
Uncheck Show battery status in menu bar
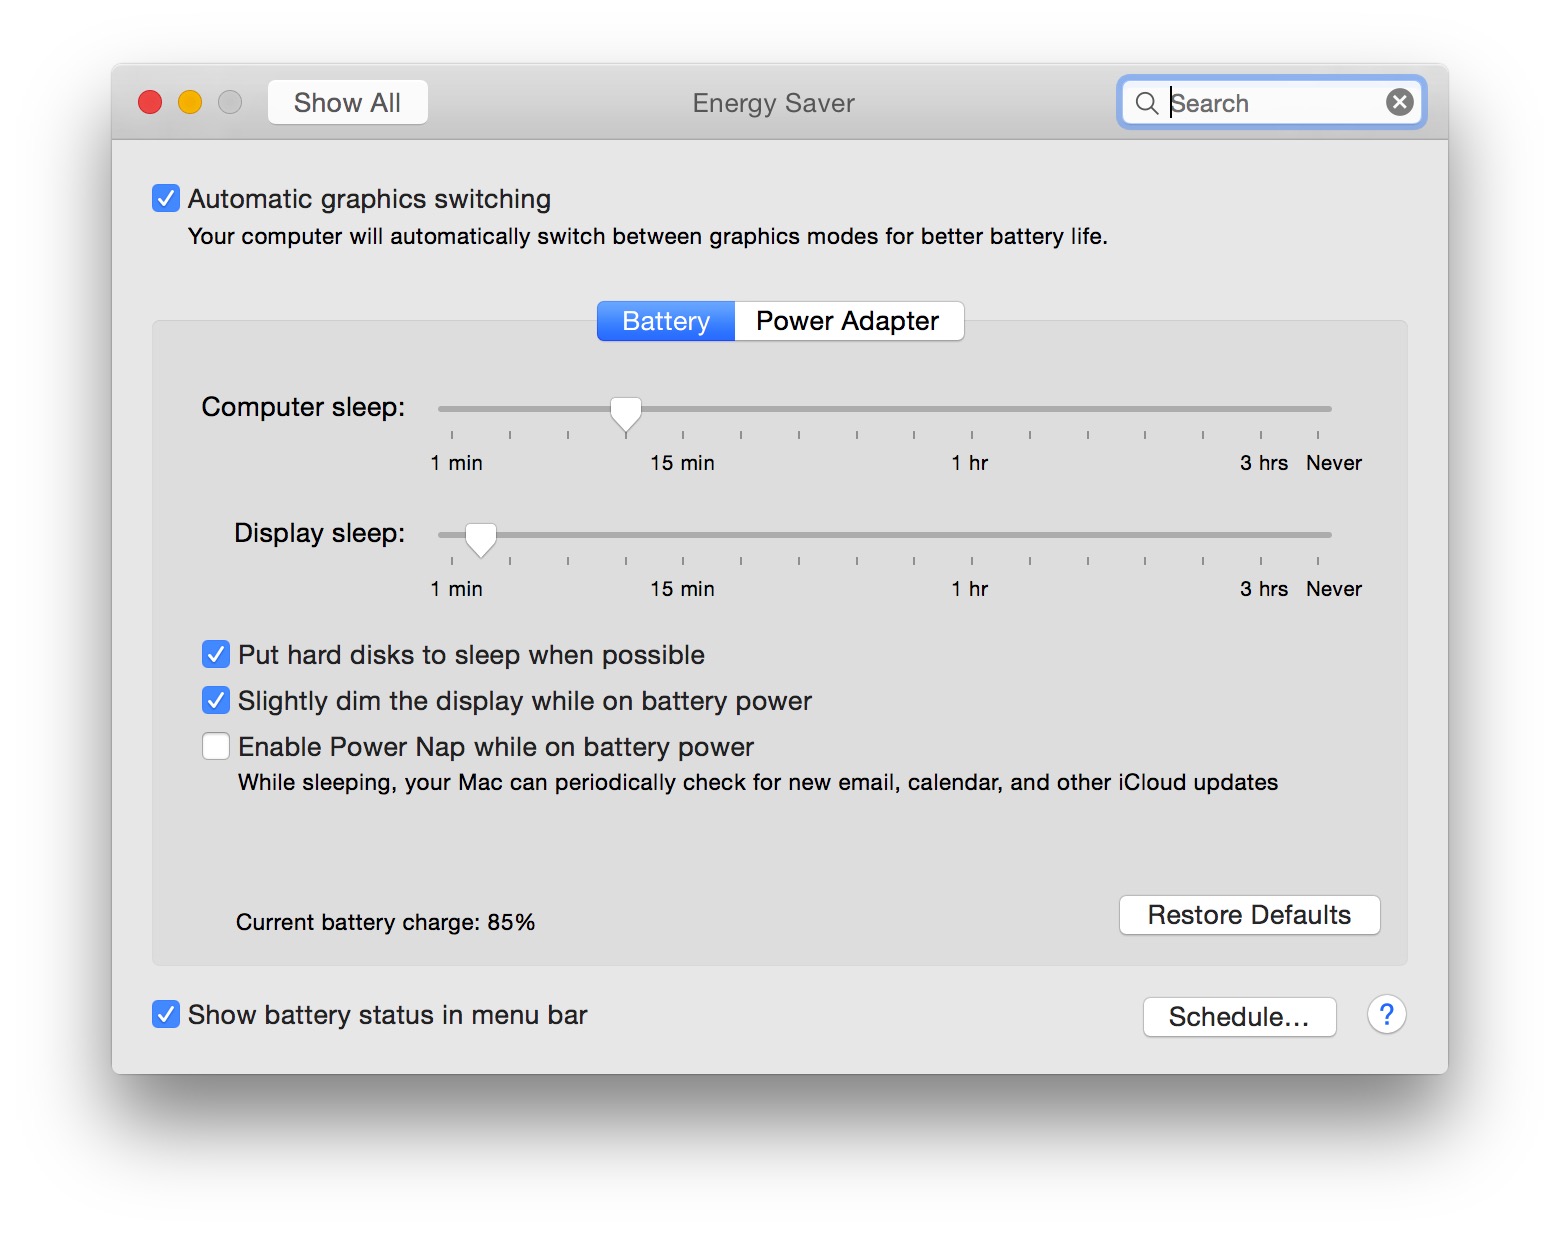[x=166, y=1015]
